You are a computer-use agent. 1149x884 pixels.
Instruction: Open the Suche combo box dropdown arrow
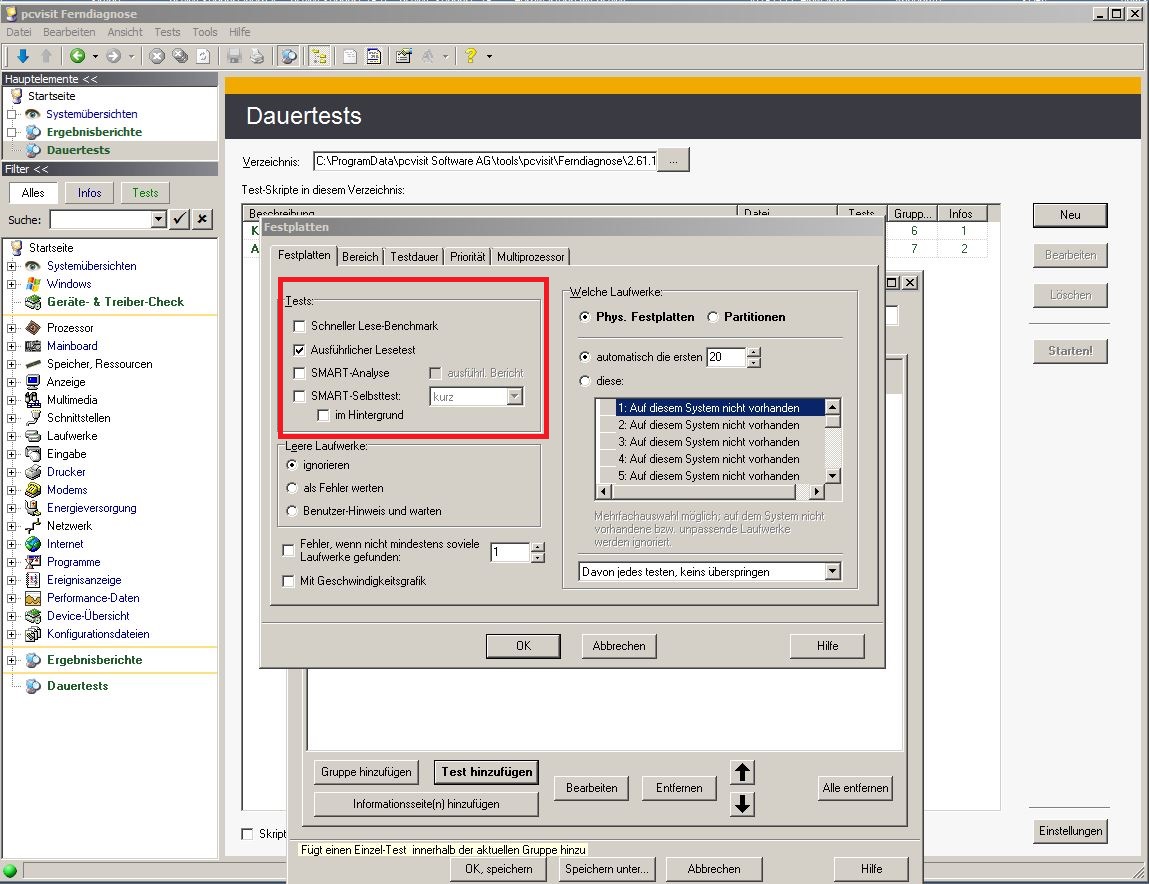(158, 219)
